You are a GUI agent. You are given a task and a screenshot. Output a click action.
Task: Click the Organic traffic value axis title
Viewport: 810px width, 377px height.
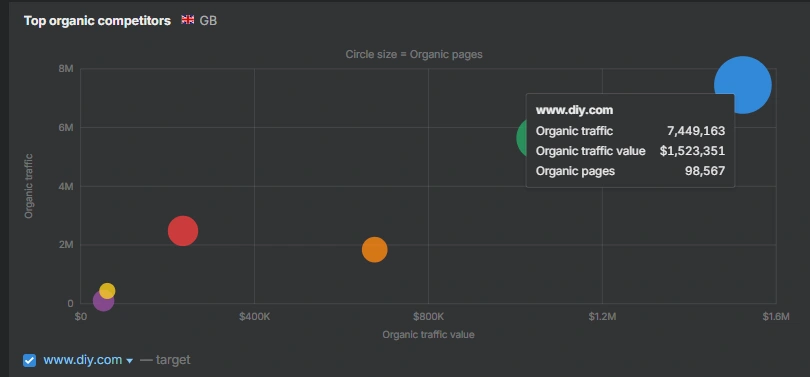pyautogui.click(x=428, y=335)
